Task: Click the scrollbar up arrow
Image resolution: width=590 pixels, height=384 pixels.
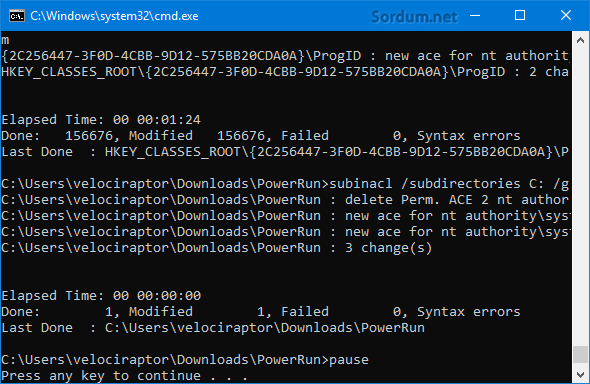Action: 580,40
